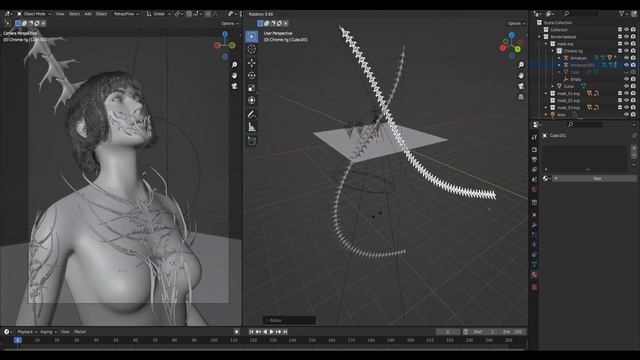Open Output properties tab
The height and width of the screenshot is (360, 640).
pos(534,160)
